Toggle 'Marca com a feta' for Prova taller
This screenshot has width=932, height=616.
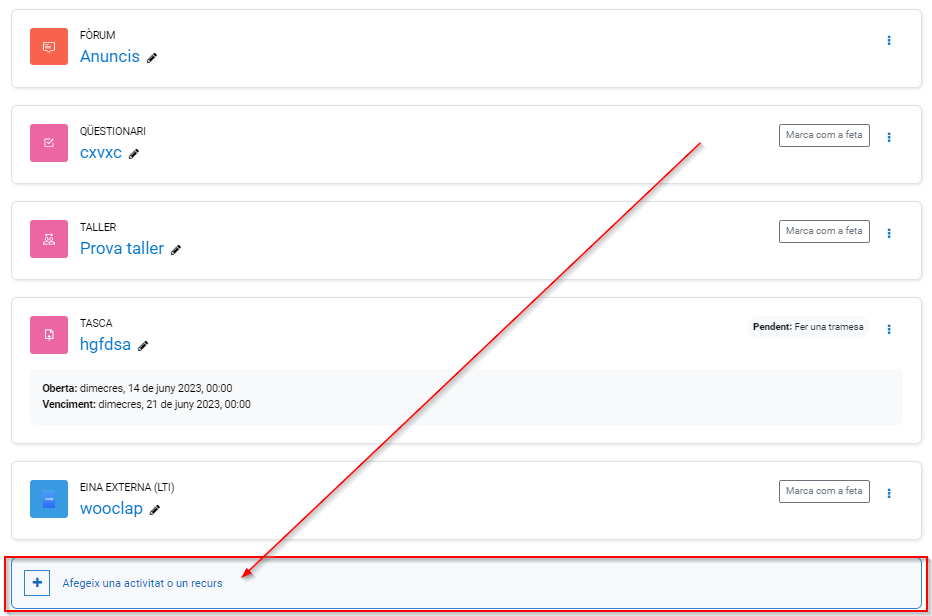823,231
